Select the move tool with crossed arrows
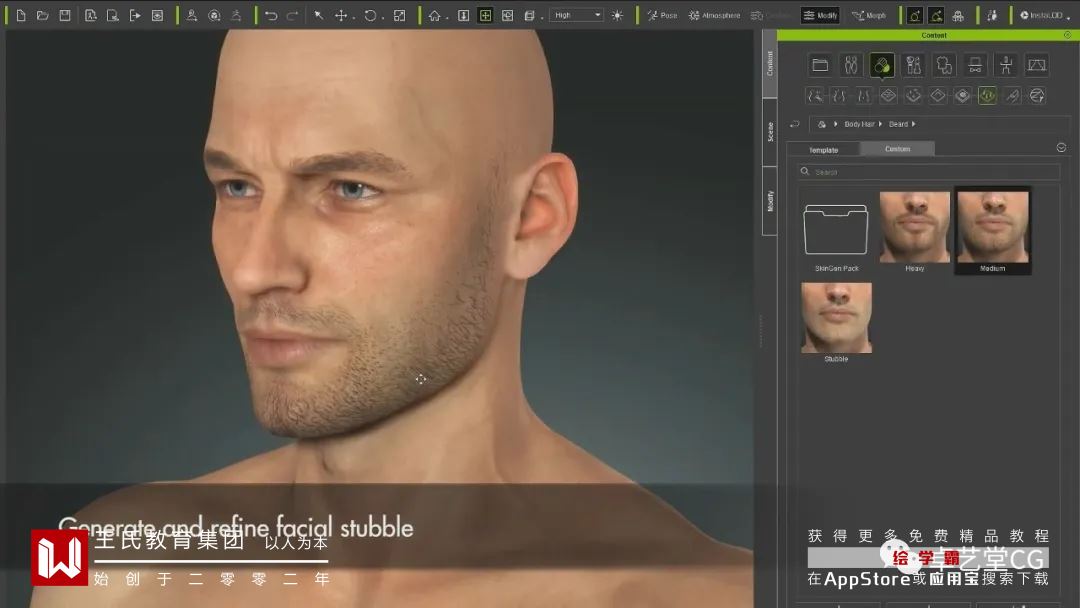 340,15
